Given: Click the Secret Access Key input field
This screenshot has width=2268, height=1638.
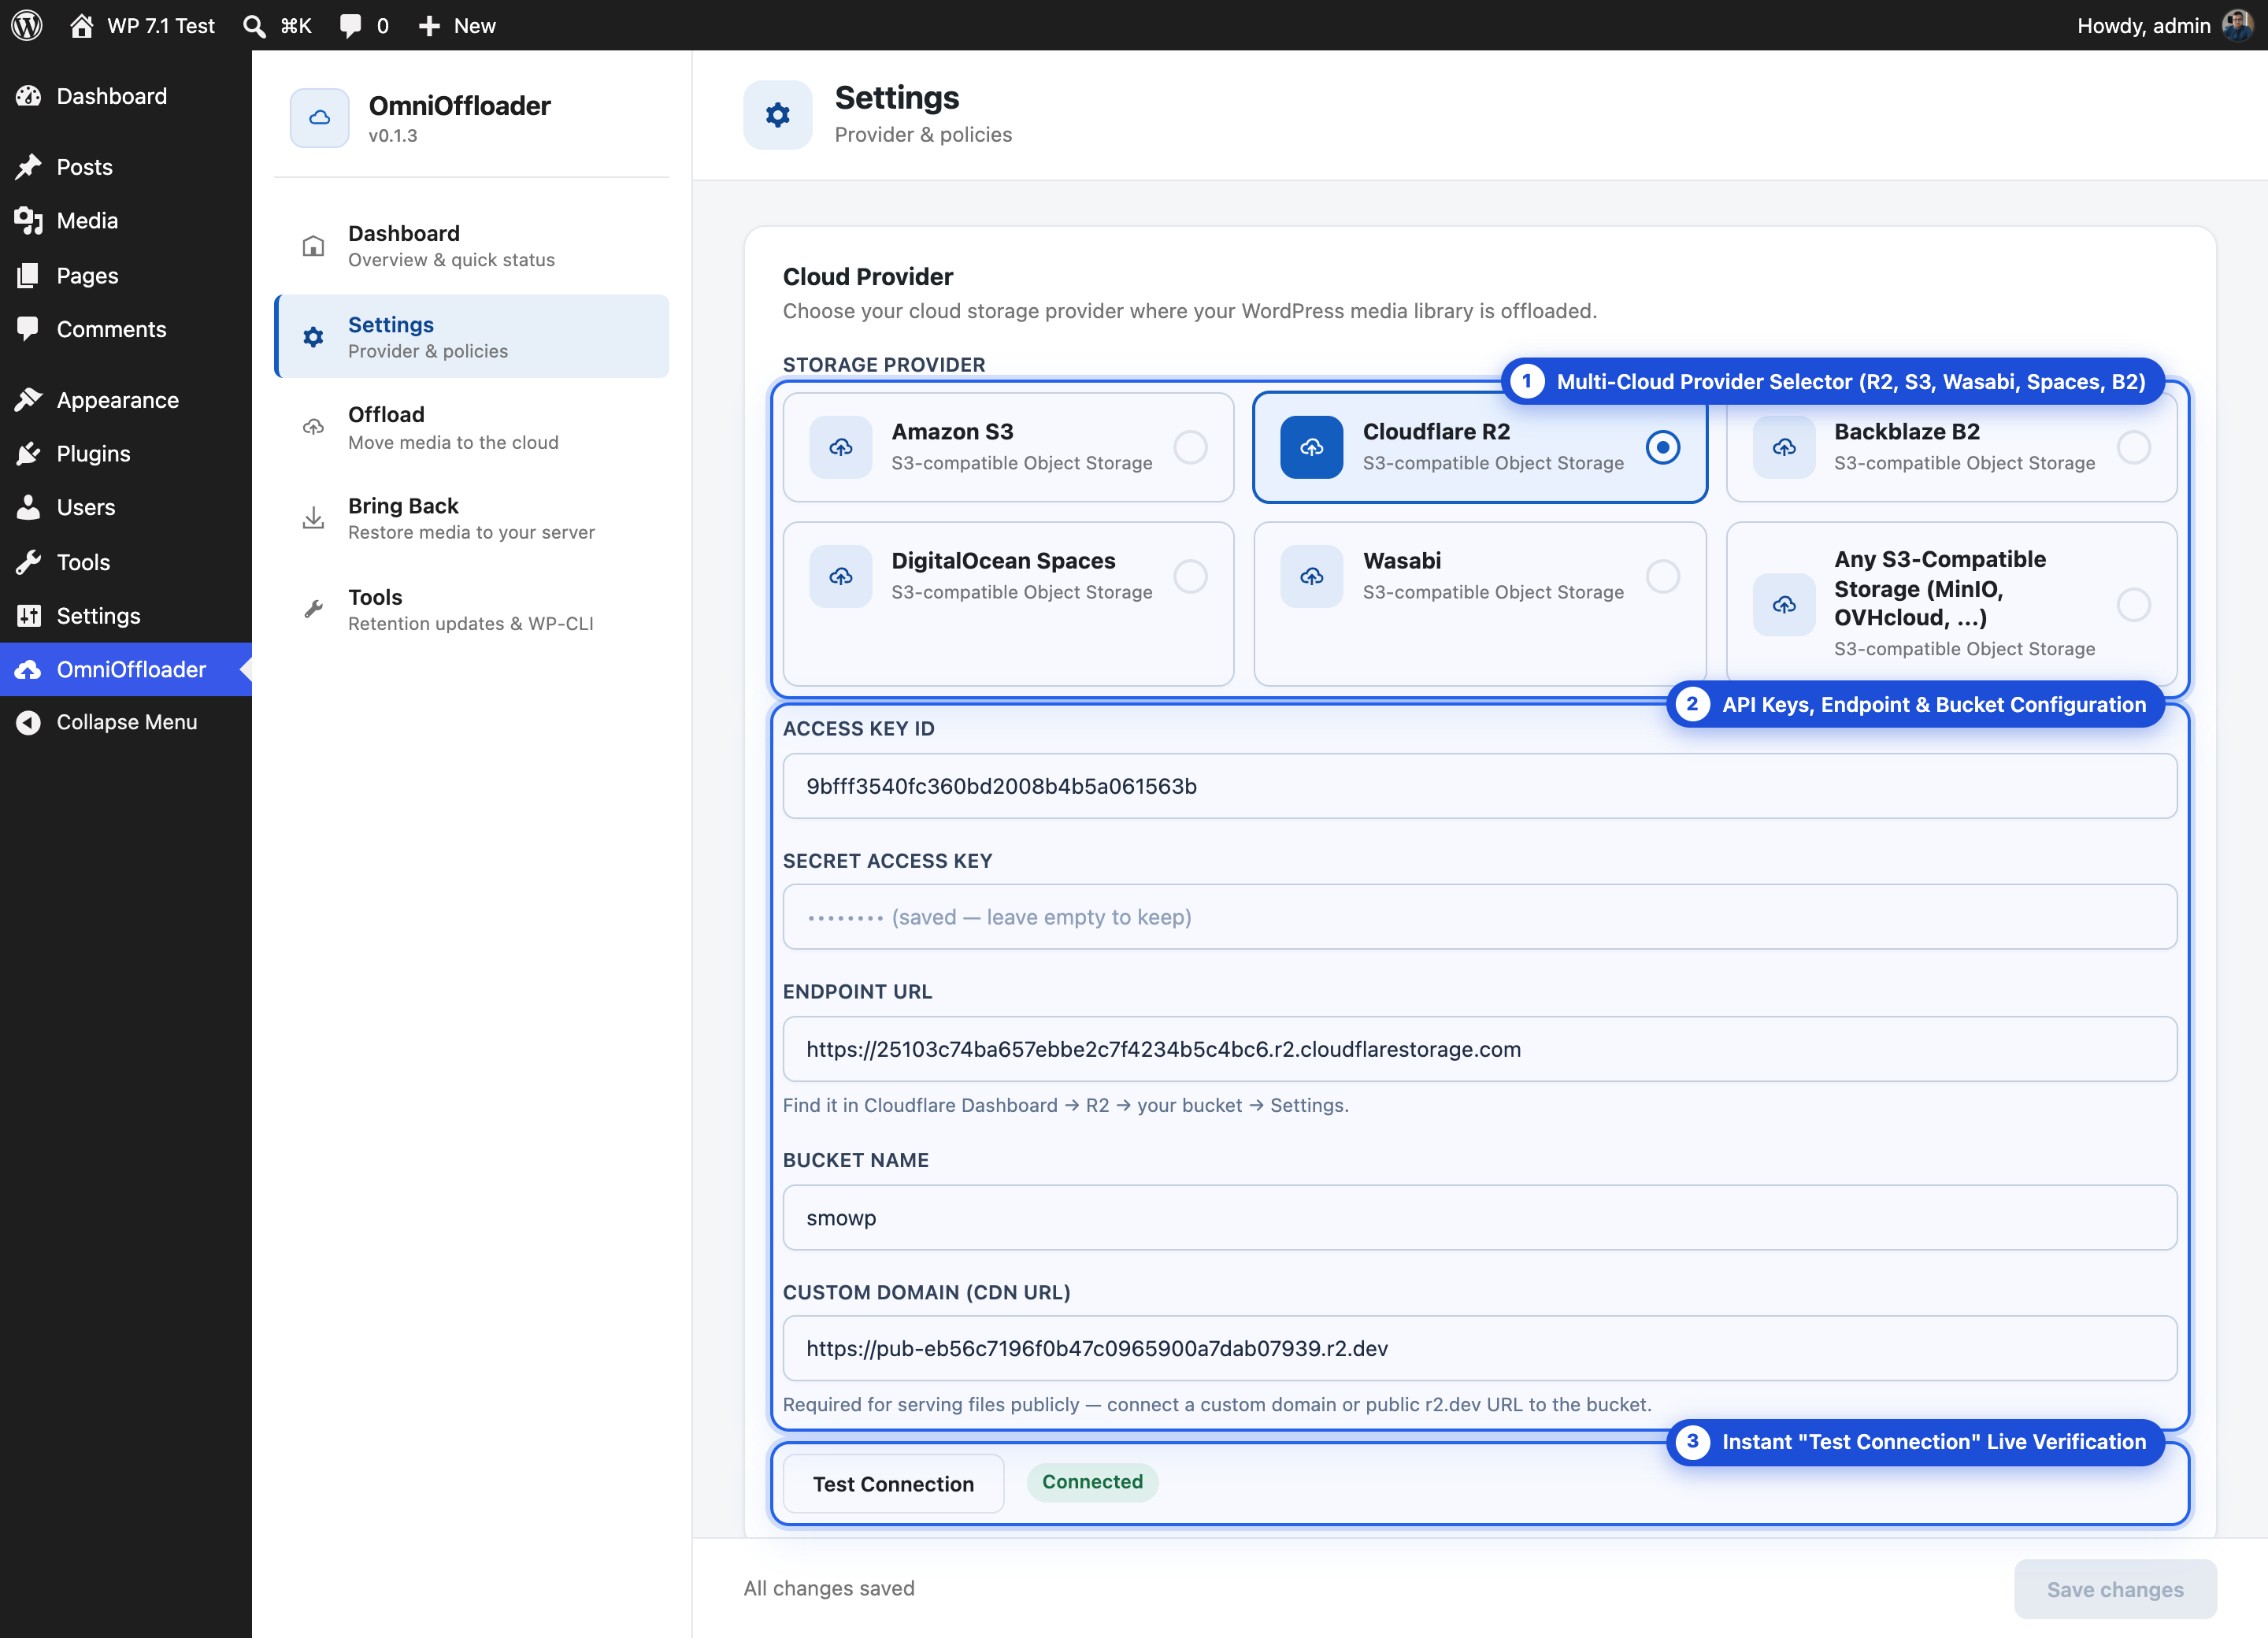Looking at the screenshot, I should (x=1479, y=917).
